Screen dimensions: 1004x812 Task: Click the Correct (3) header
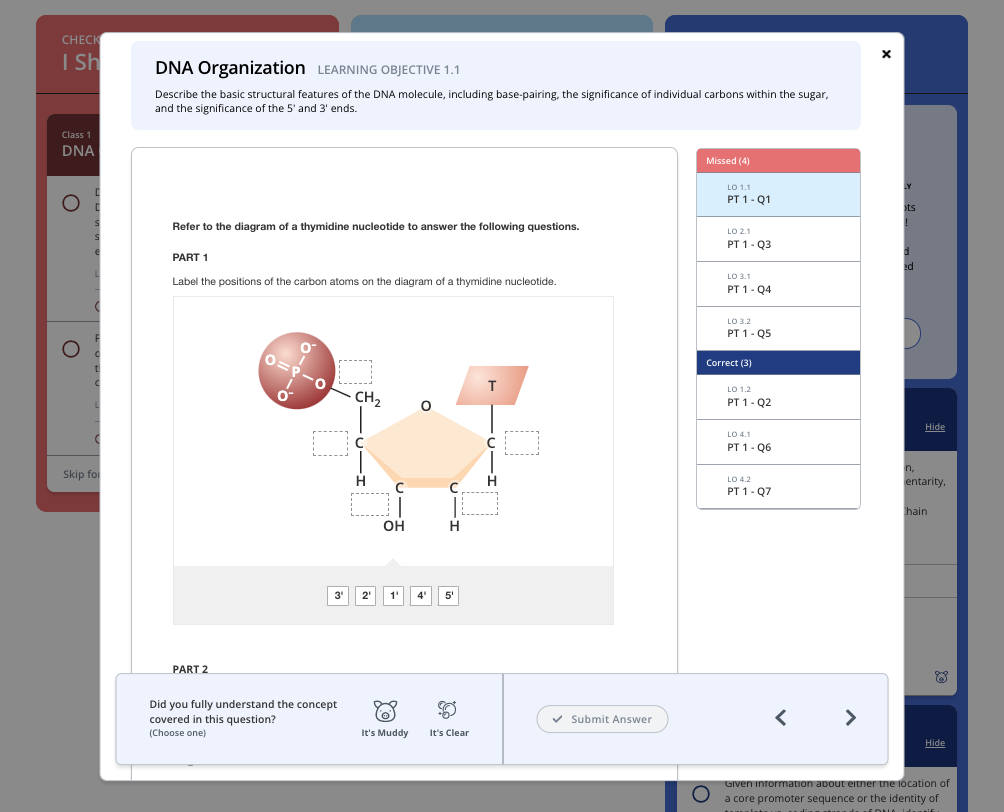click(x=778, y=363)
